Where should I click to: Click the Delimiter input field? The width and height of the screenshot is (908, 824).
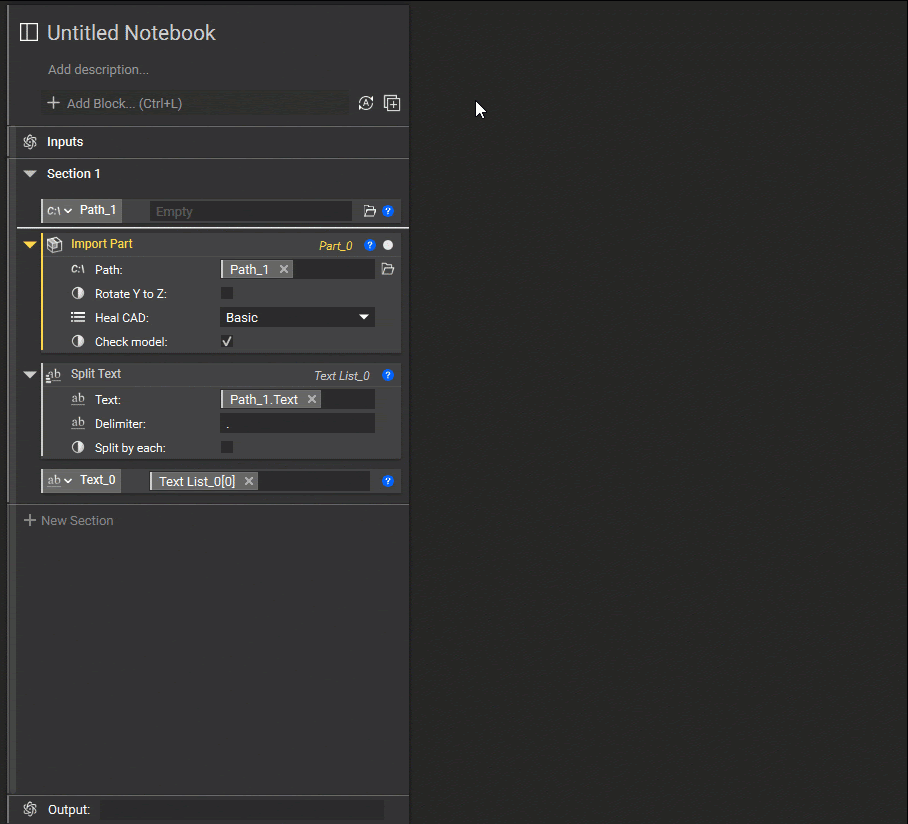(297, 423)
